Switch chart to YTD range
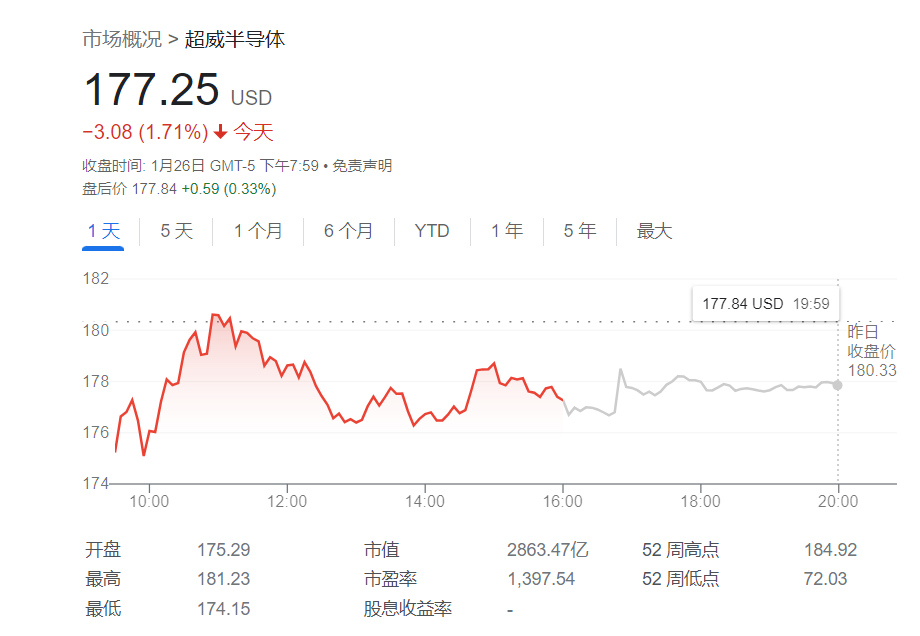 point(432,231)
